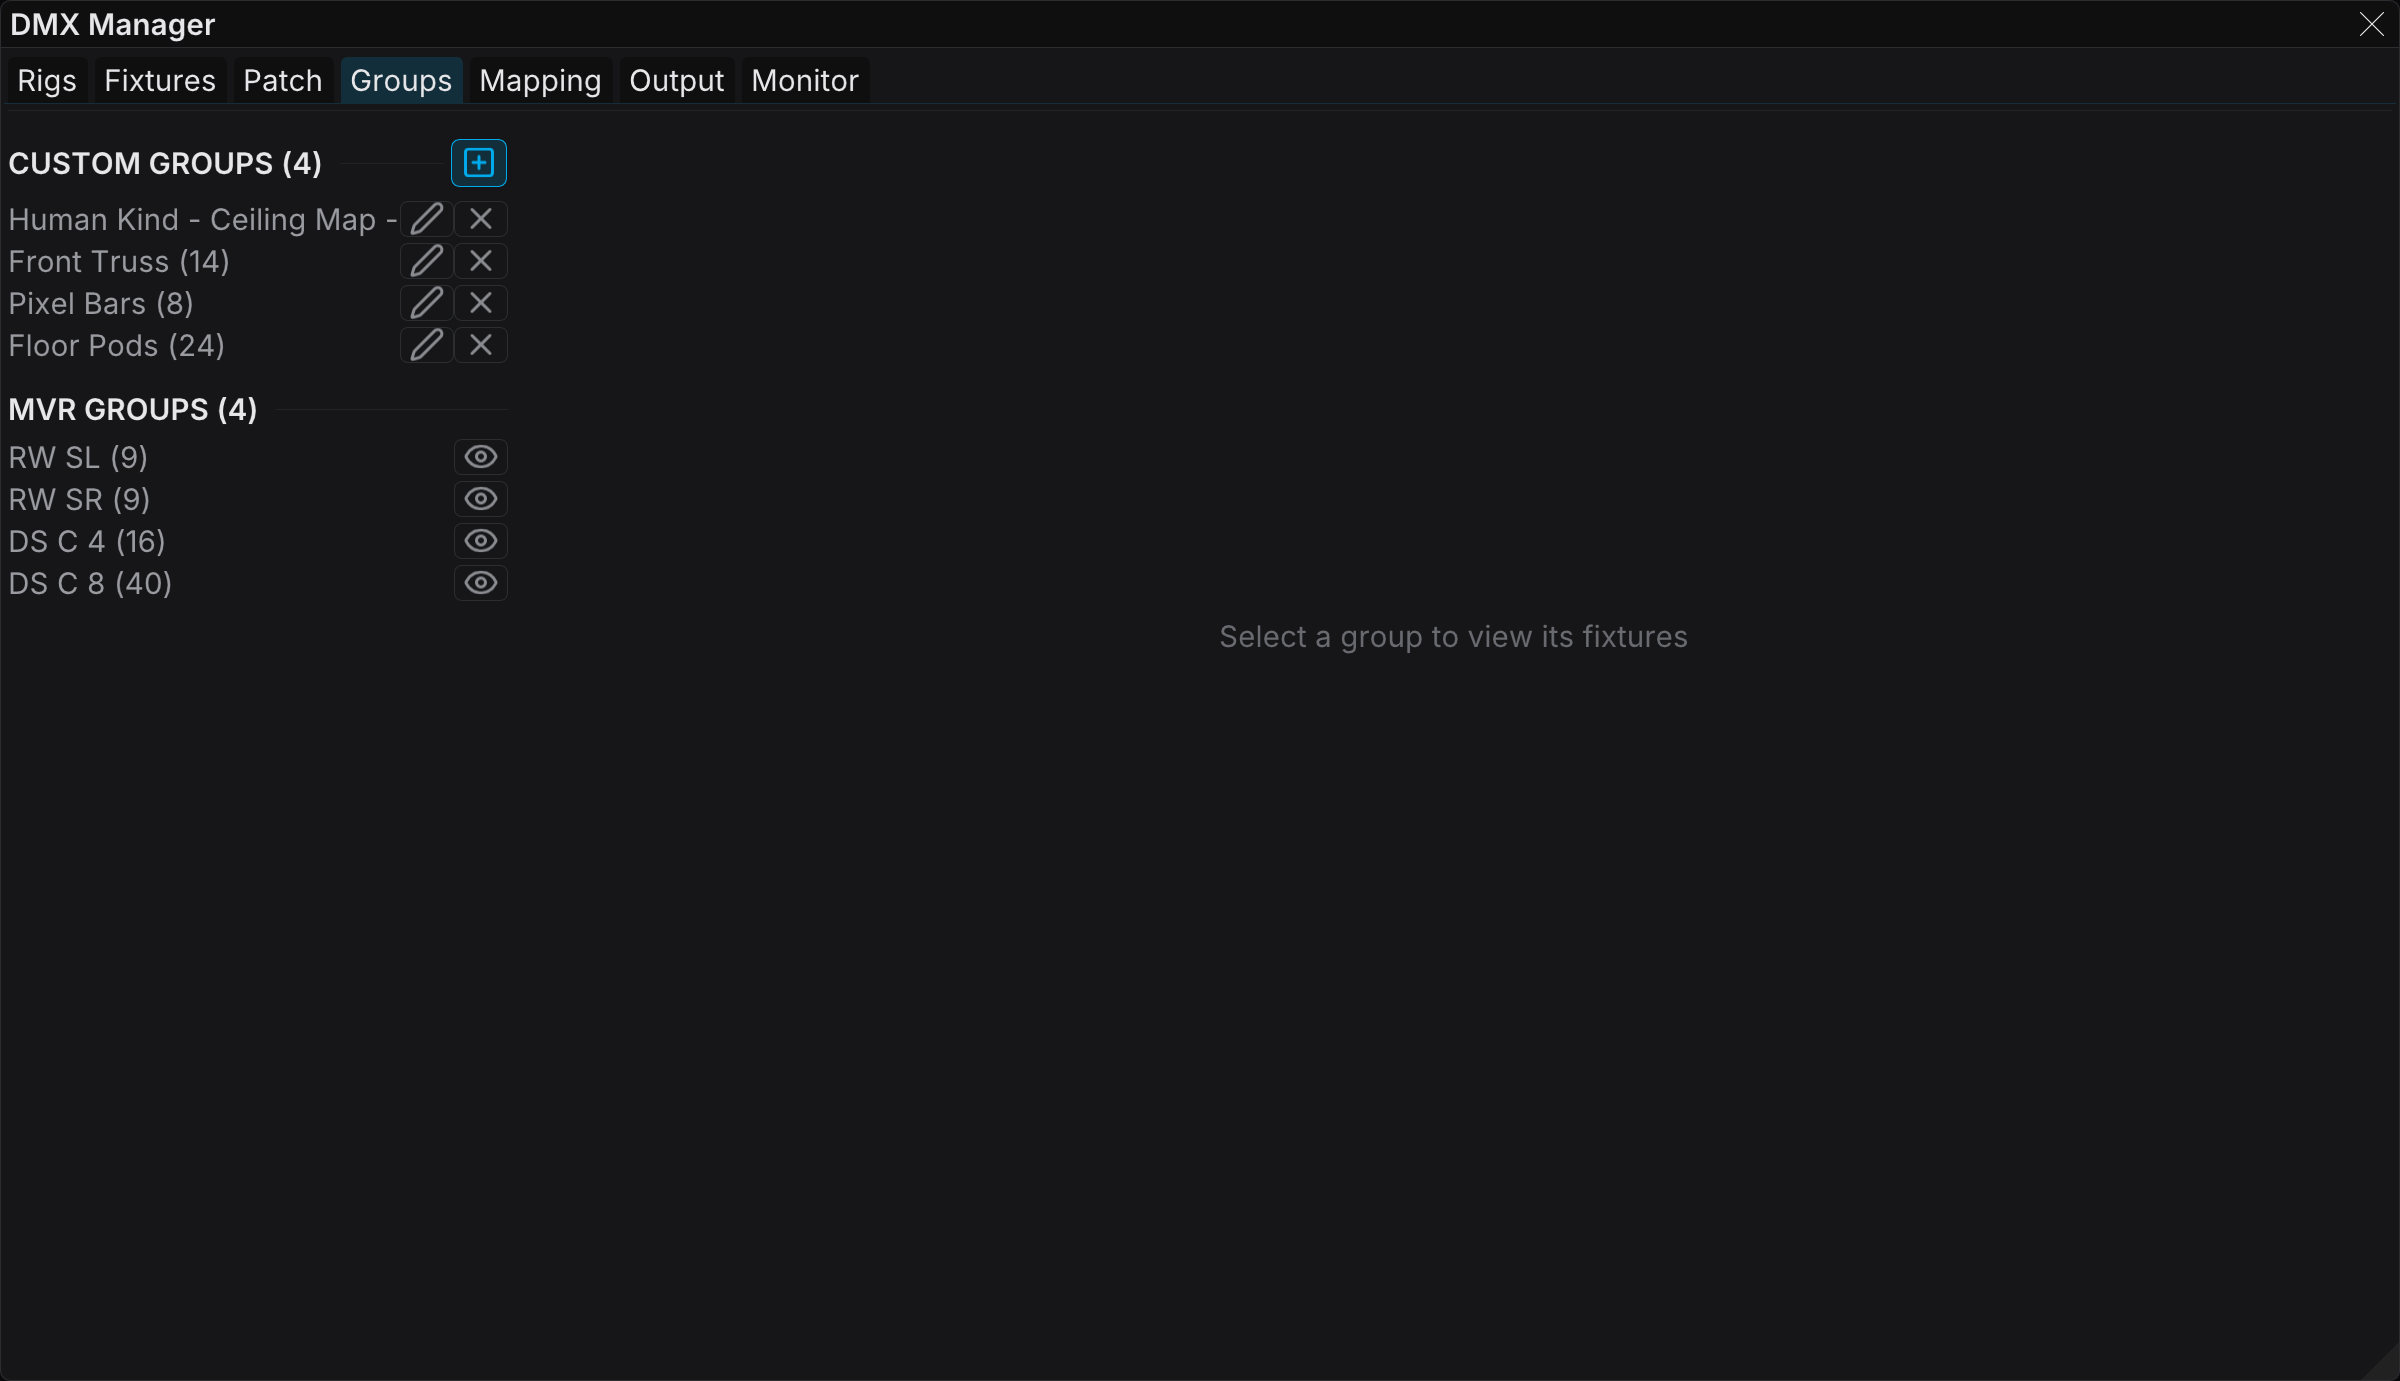Toggle visibility of DS C 4 group
2400x1381 pixels.
point(481,541)
